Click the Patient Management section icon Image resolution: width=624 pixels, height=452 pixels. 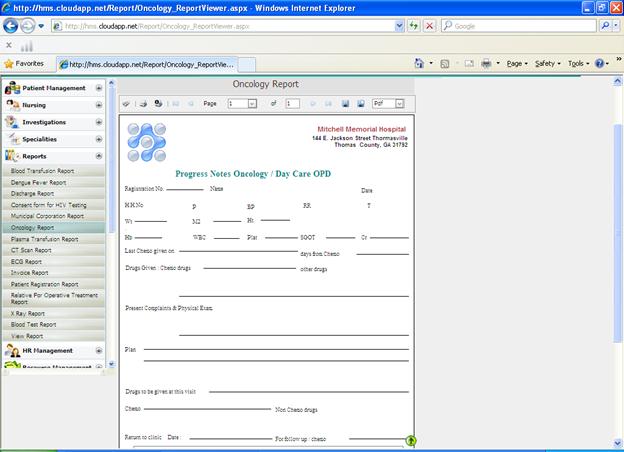13,88
